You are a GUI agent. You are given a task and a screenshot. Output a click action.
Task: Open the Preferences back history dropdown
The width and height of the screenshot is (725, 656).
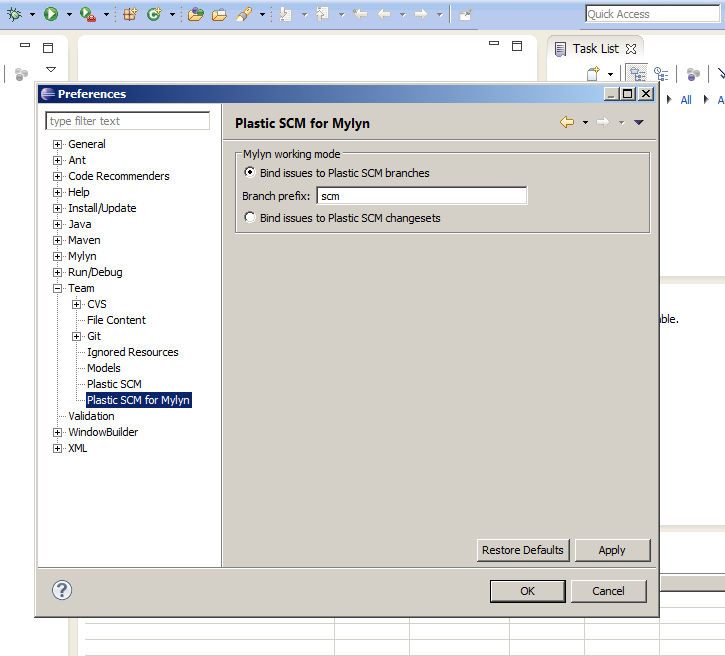click(x=585, y=123)
